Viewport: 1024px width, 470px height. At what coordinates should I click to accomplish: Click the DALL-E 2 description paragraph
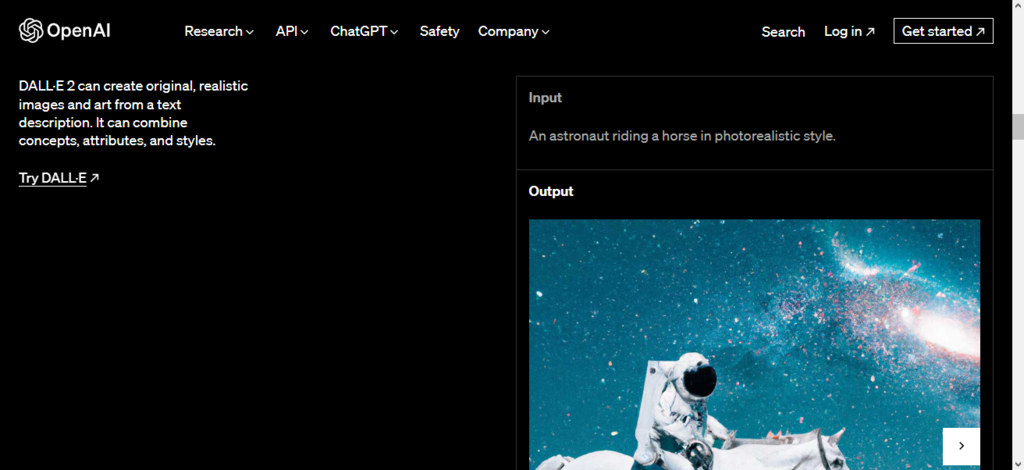[x=133, y=113]
